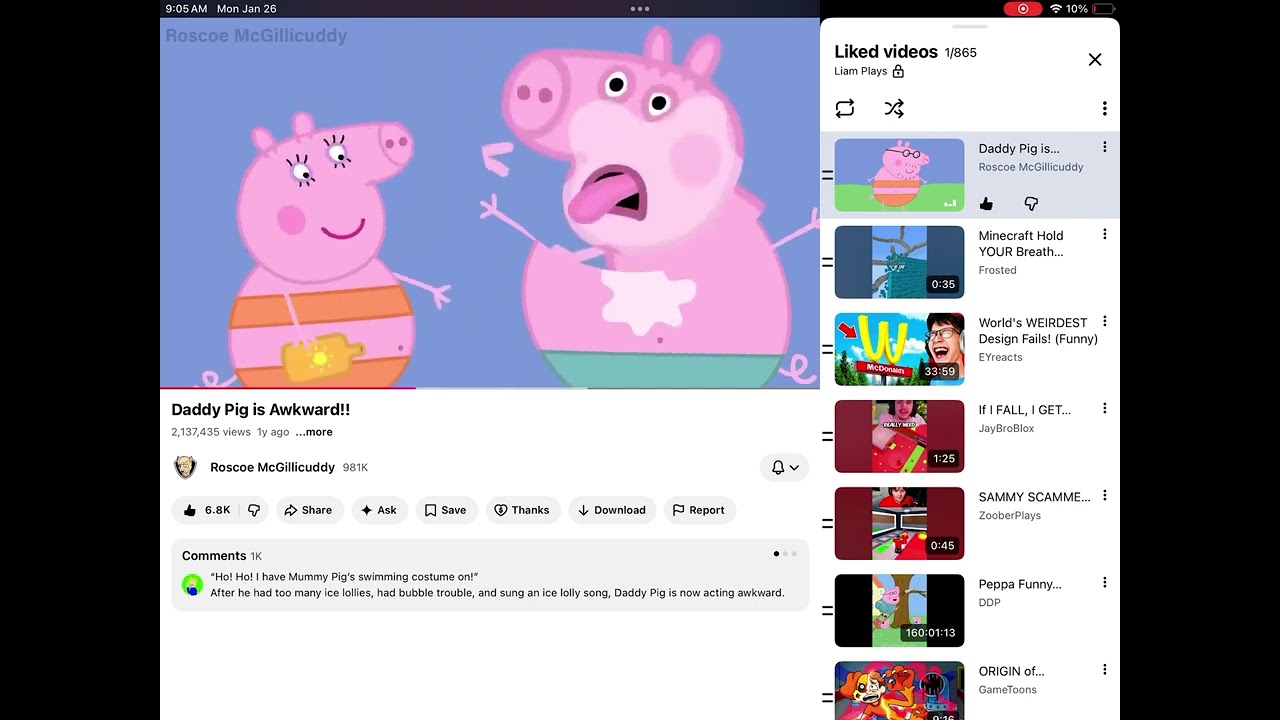Select 'JayBroBlox' channel name in playlist
The image size is (1280, 720).
click(x=1007, y=428)
